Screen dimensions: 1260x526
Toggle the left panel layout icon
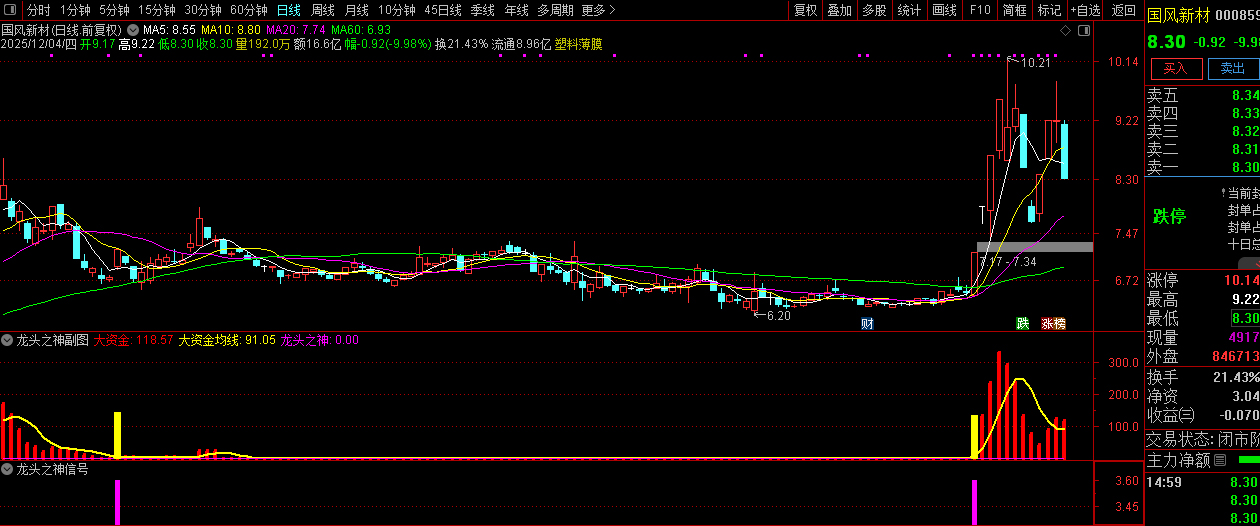[x=10, y=10]
